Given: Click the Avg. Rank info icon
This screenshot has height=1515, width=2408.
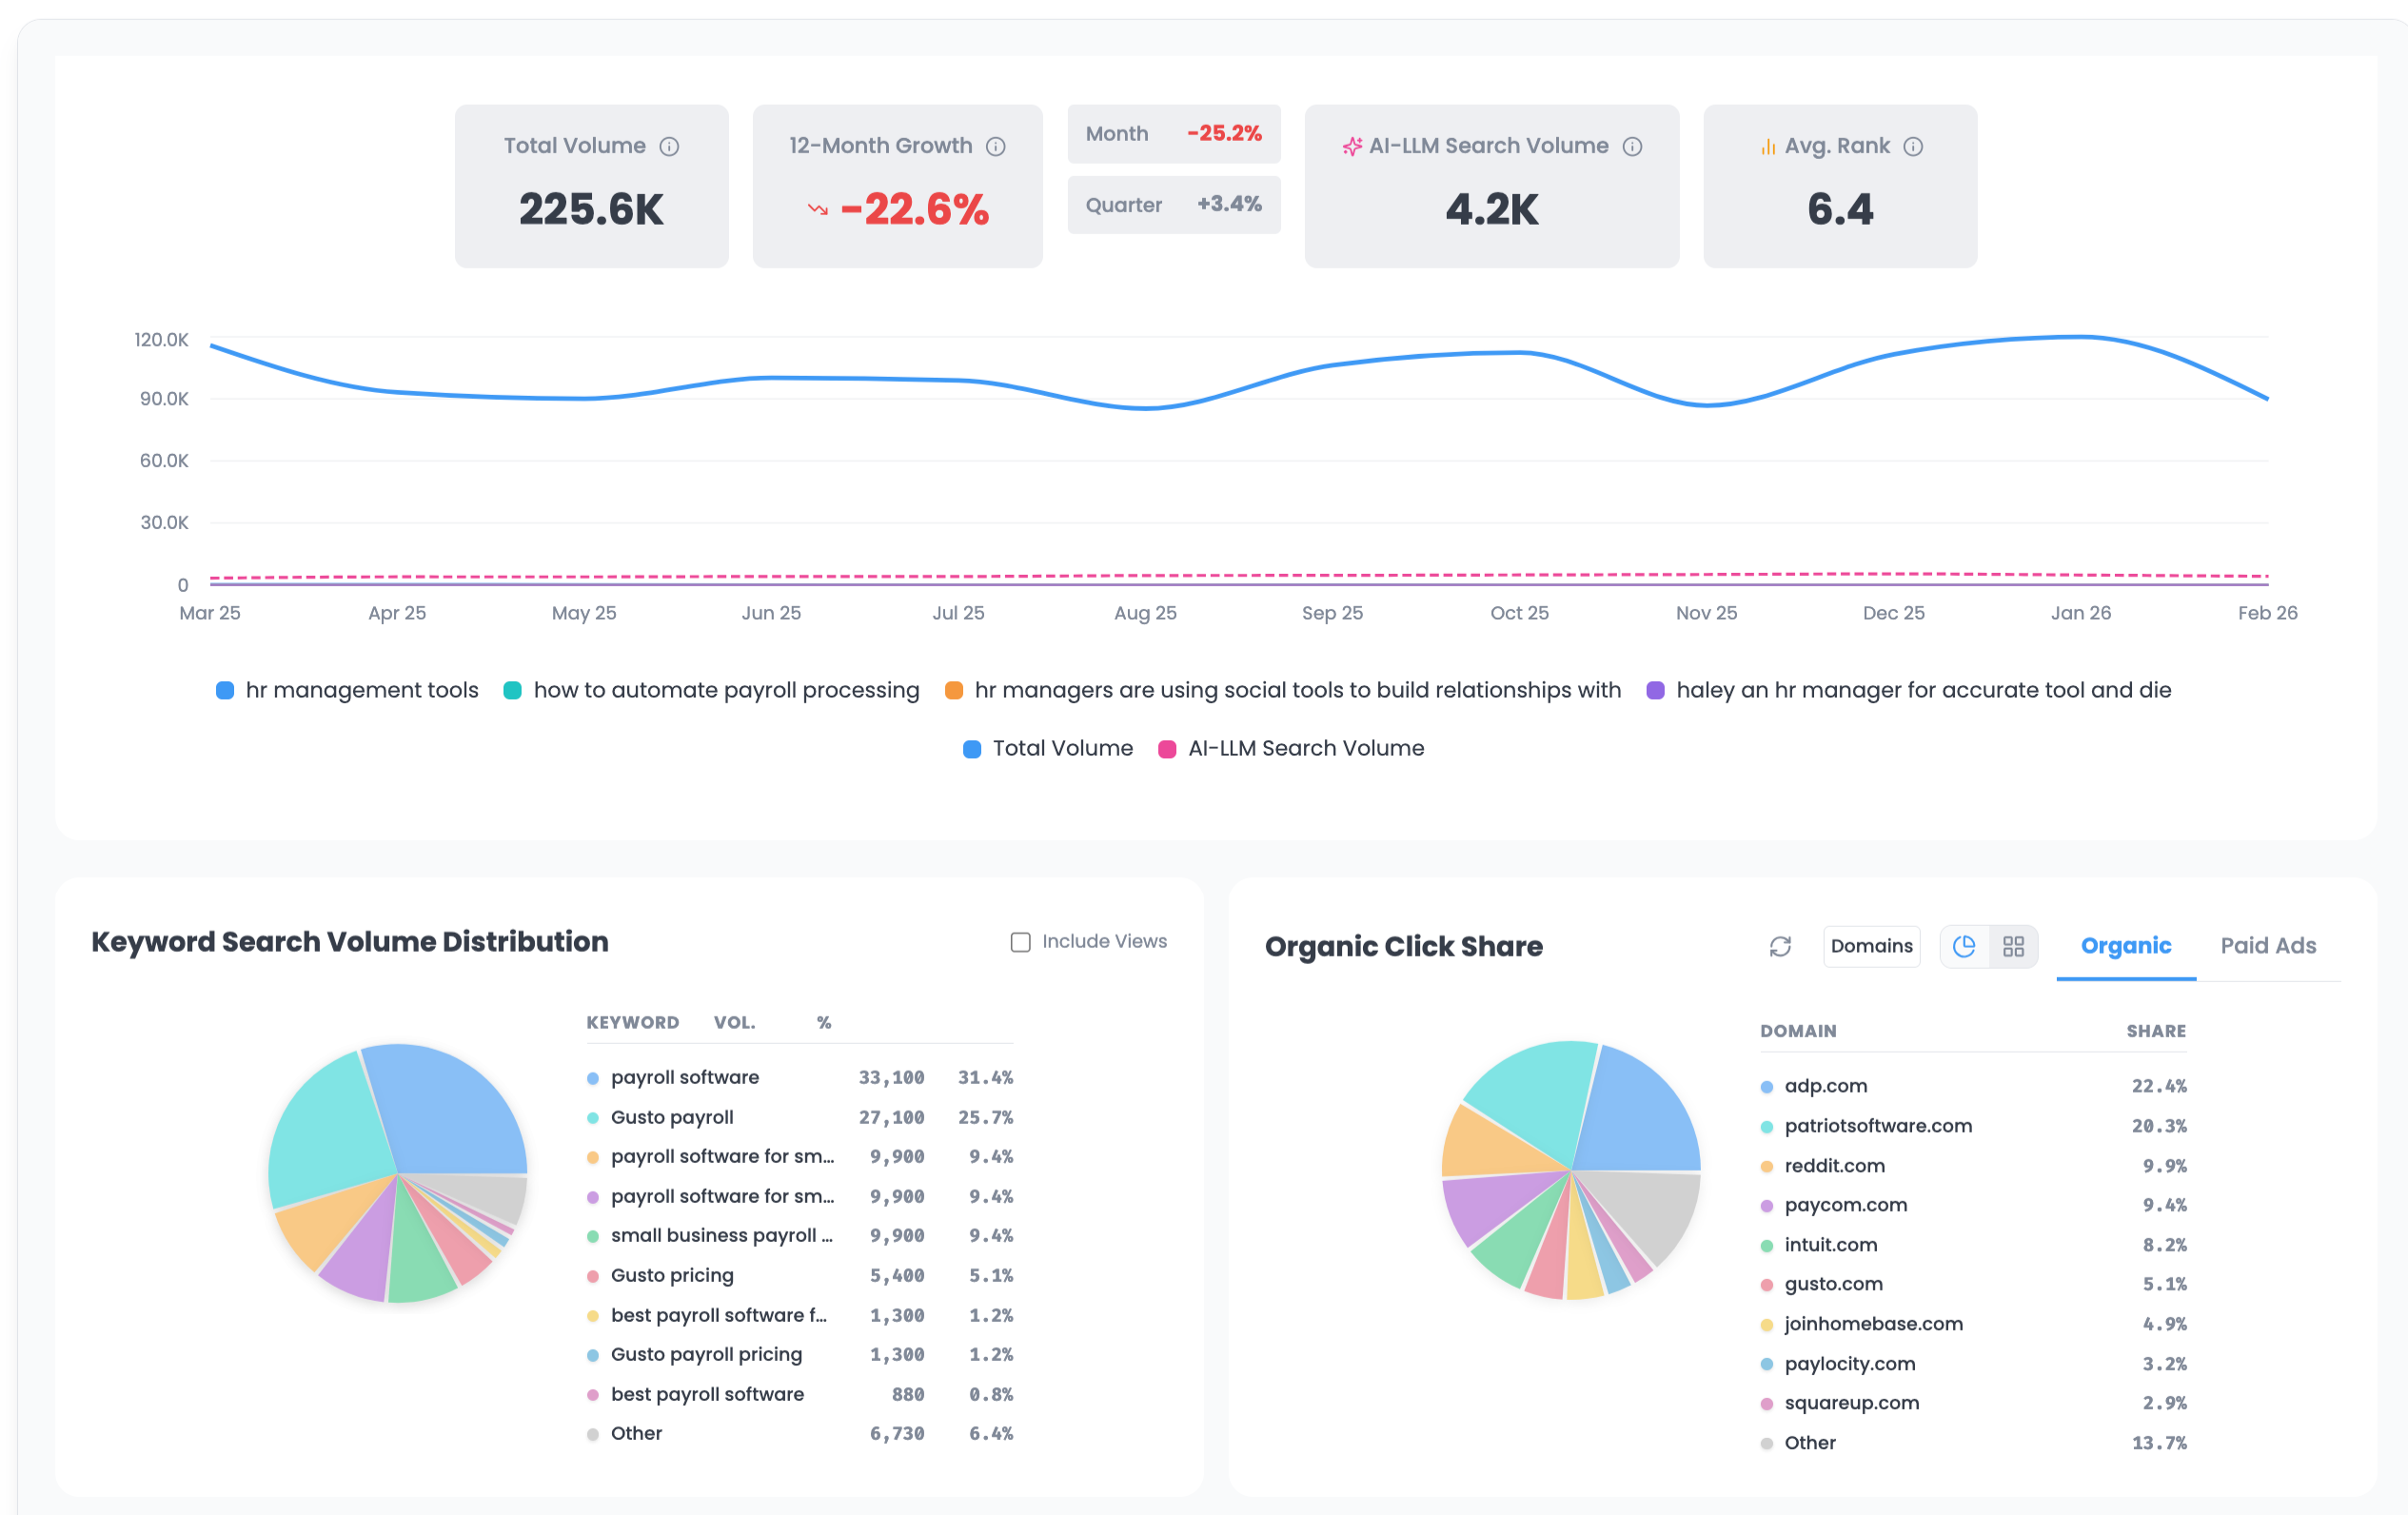Looking at the screenshot, I should [1913, 147].
